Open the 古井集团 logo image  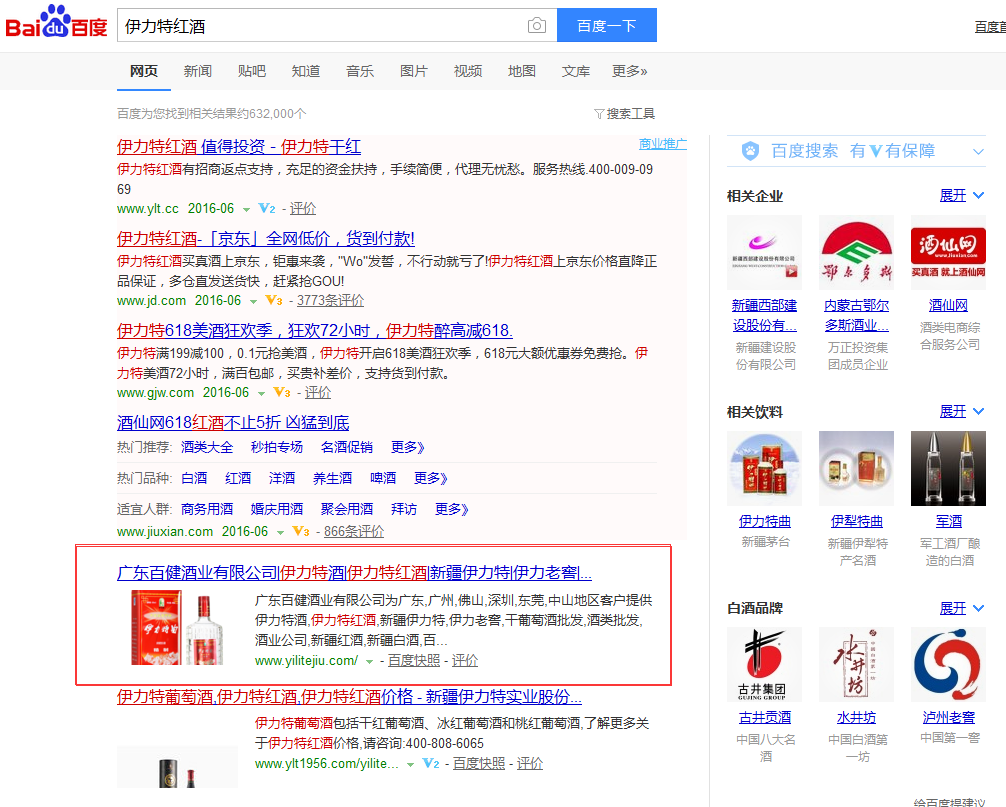tap(764, 665)
